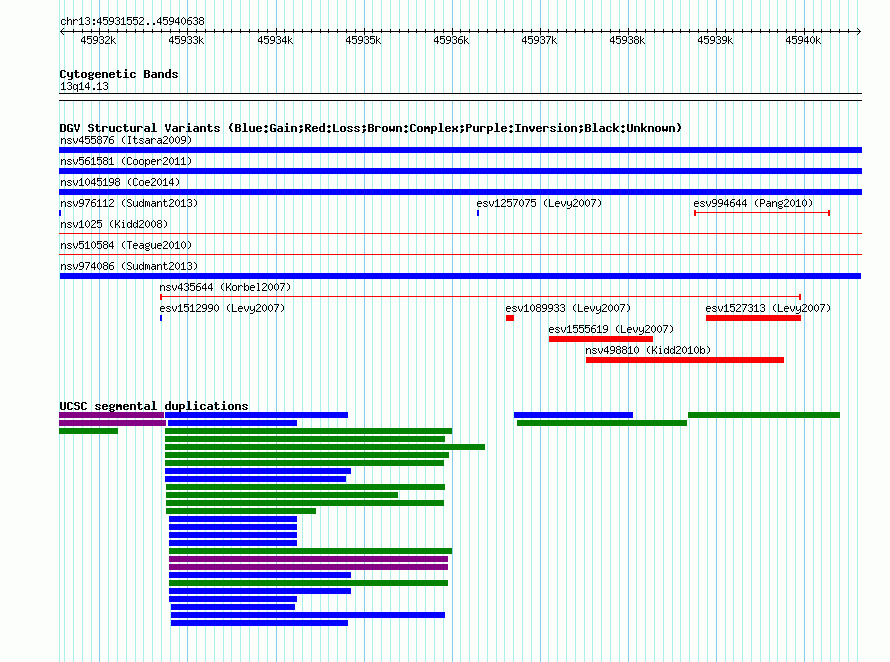The height and width of the screenshot is (662, 890).
Task: Click the 45940k ruler tick label
Action: tap(803, 40)
